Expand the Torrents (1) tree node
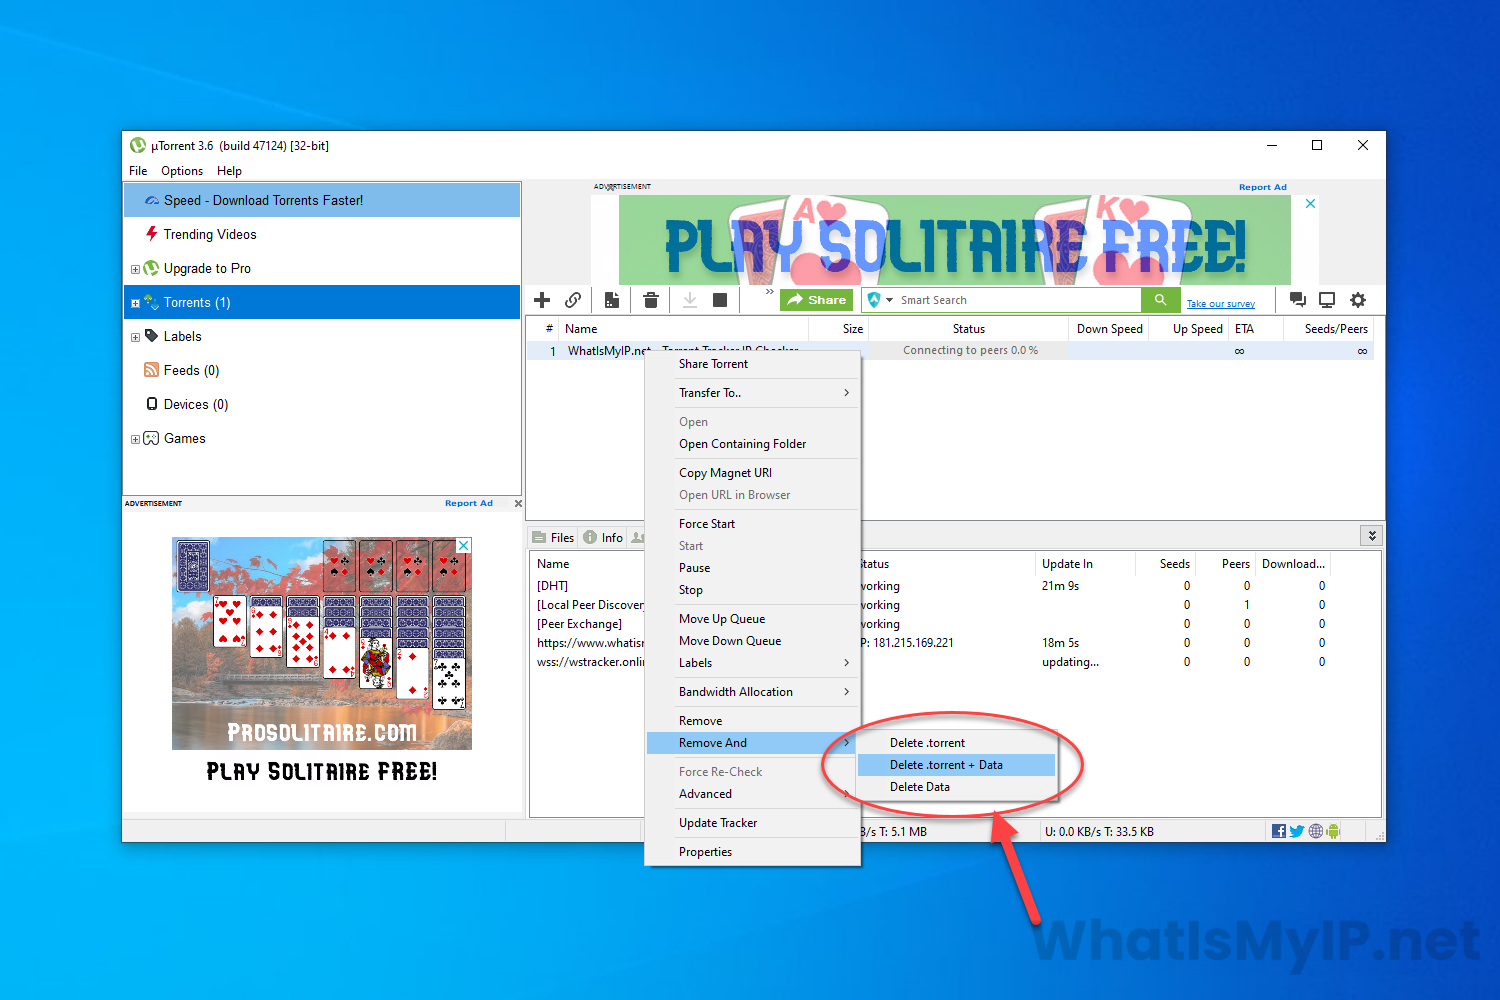The image size is (1500, 1000). tap(135, 303)
